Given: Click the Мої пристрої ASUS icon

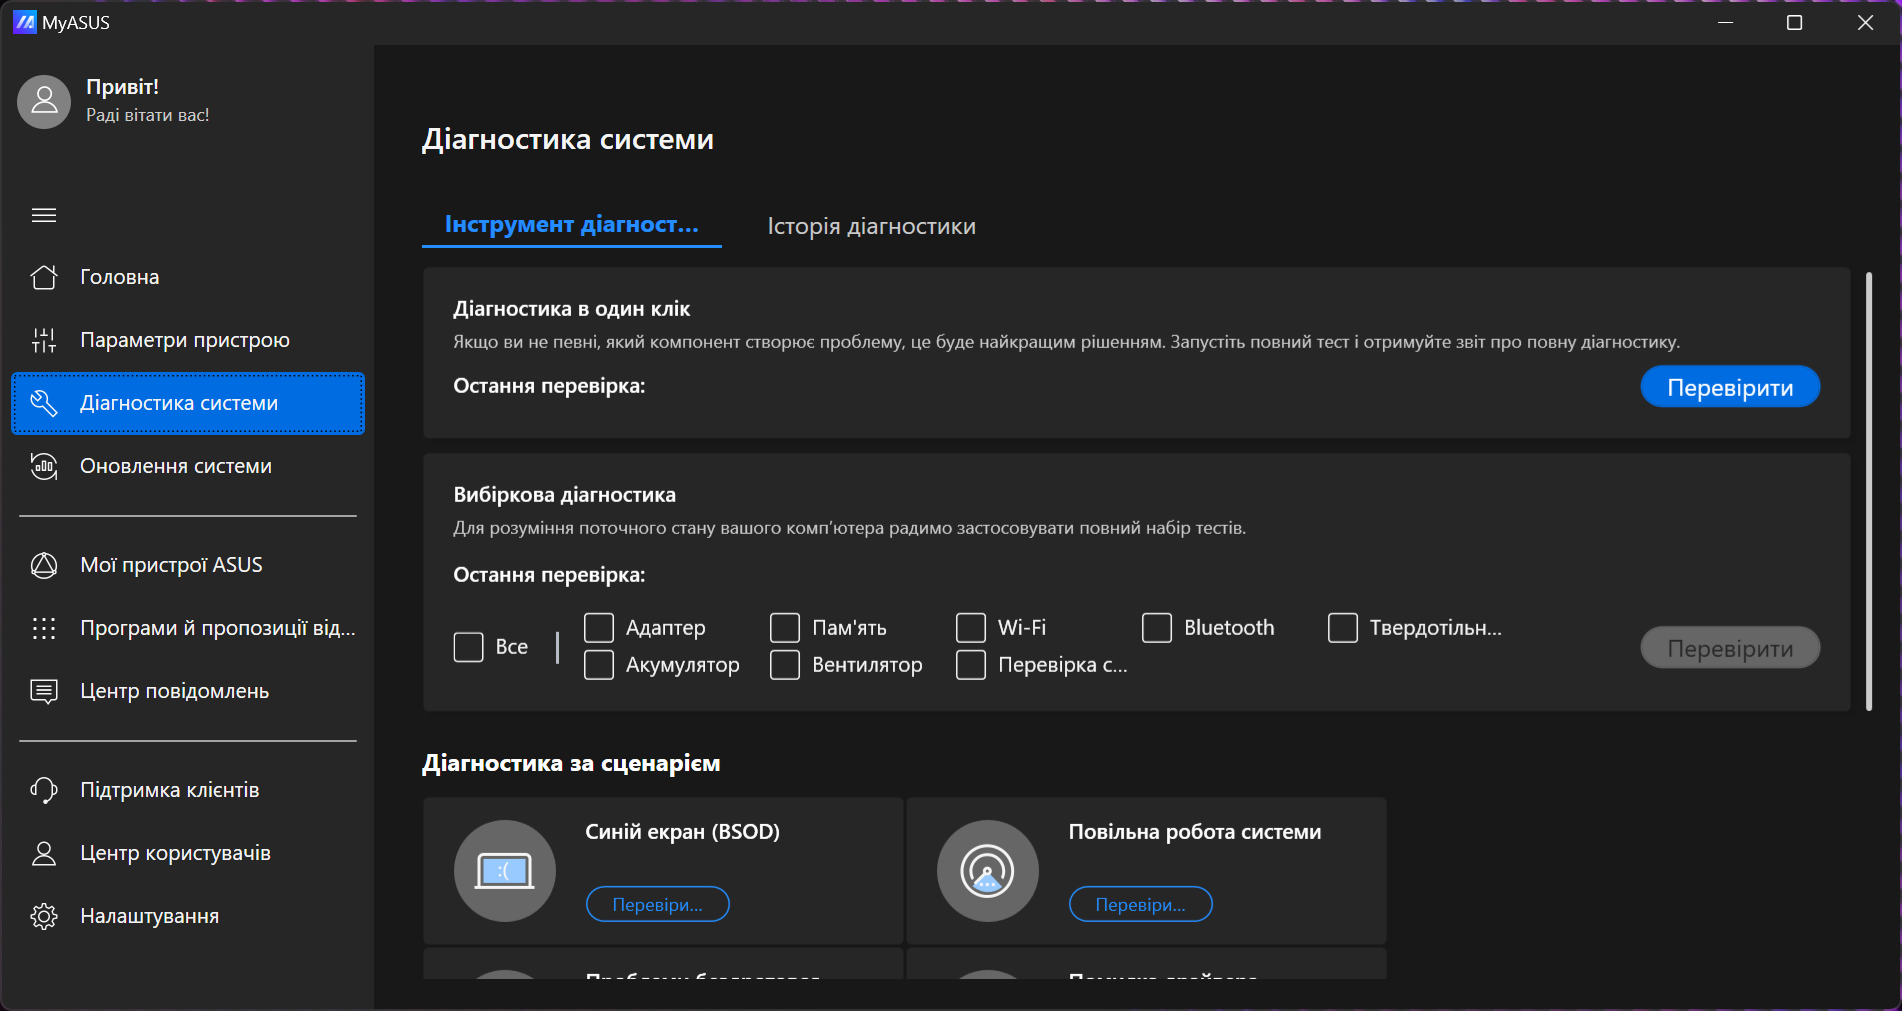Looking at the screenshot, I should (44, 565).
